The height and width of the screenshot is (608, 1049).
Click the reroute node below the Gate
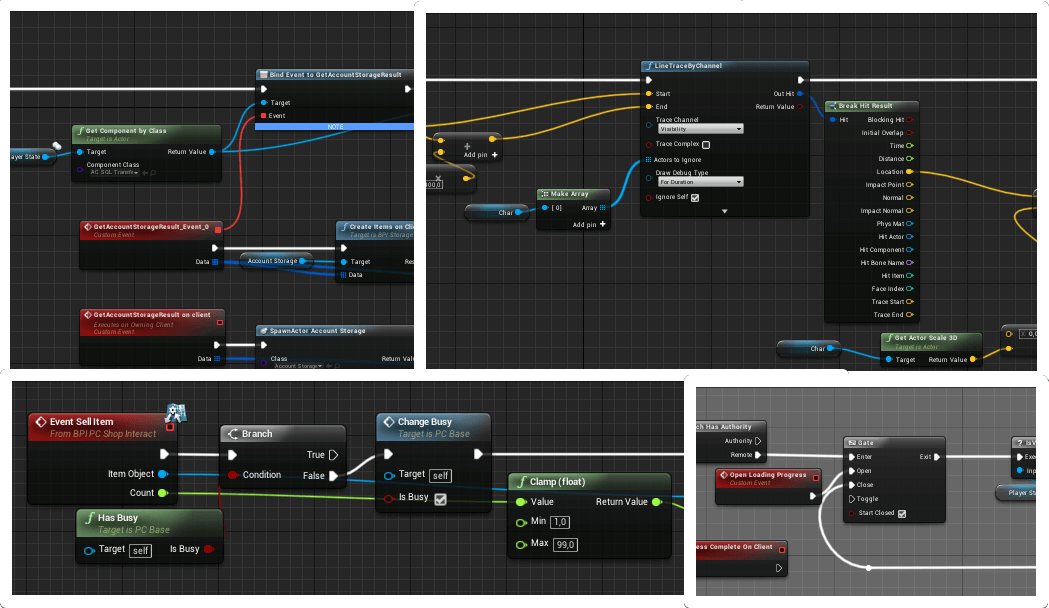click(868, 568)
